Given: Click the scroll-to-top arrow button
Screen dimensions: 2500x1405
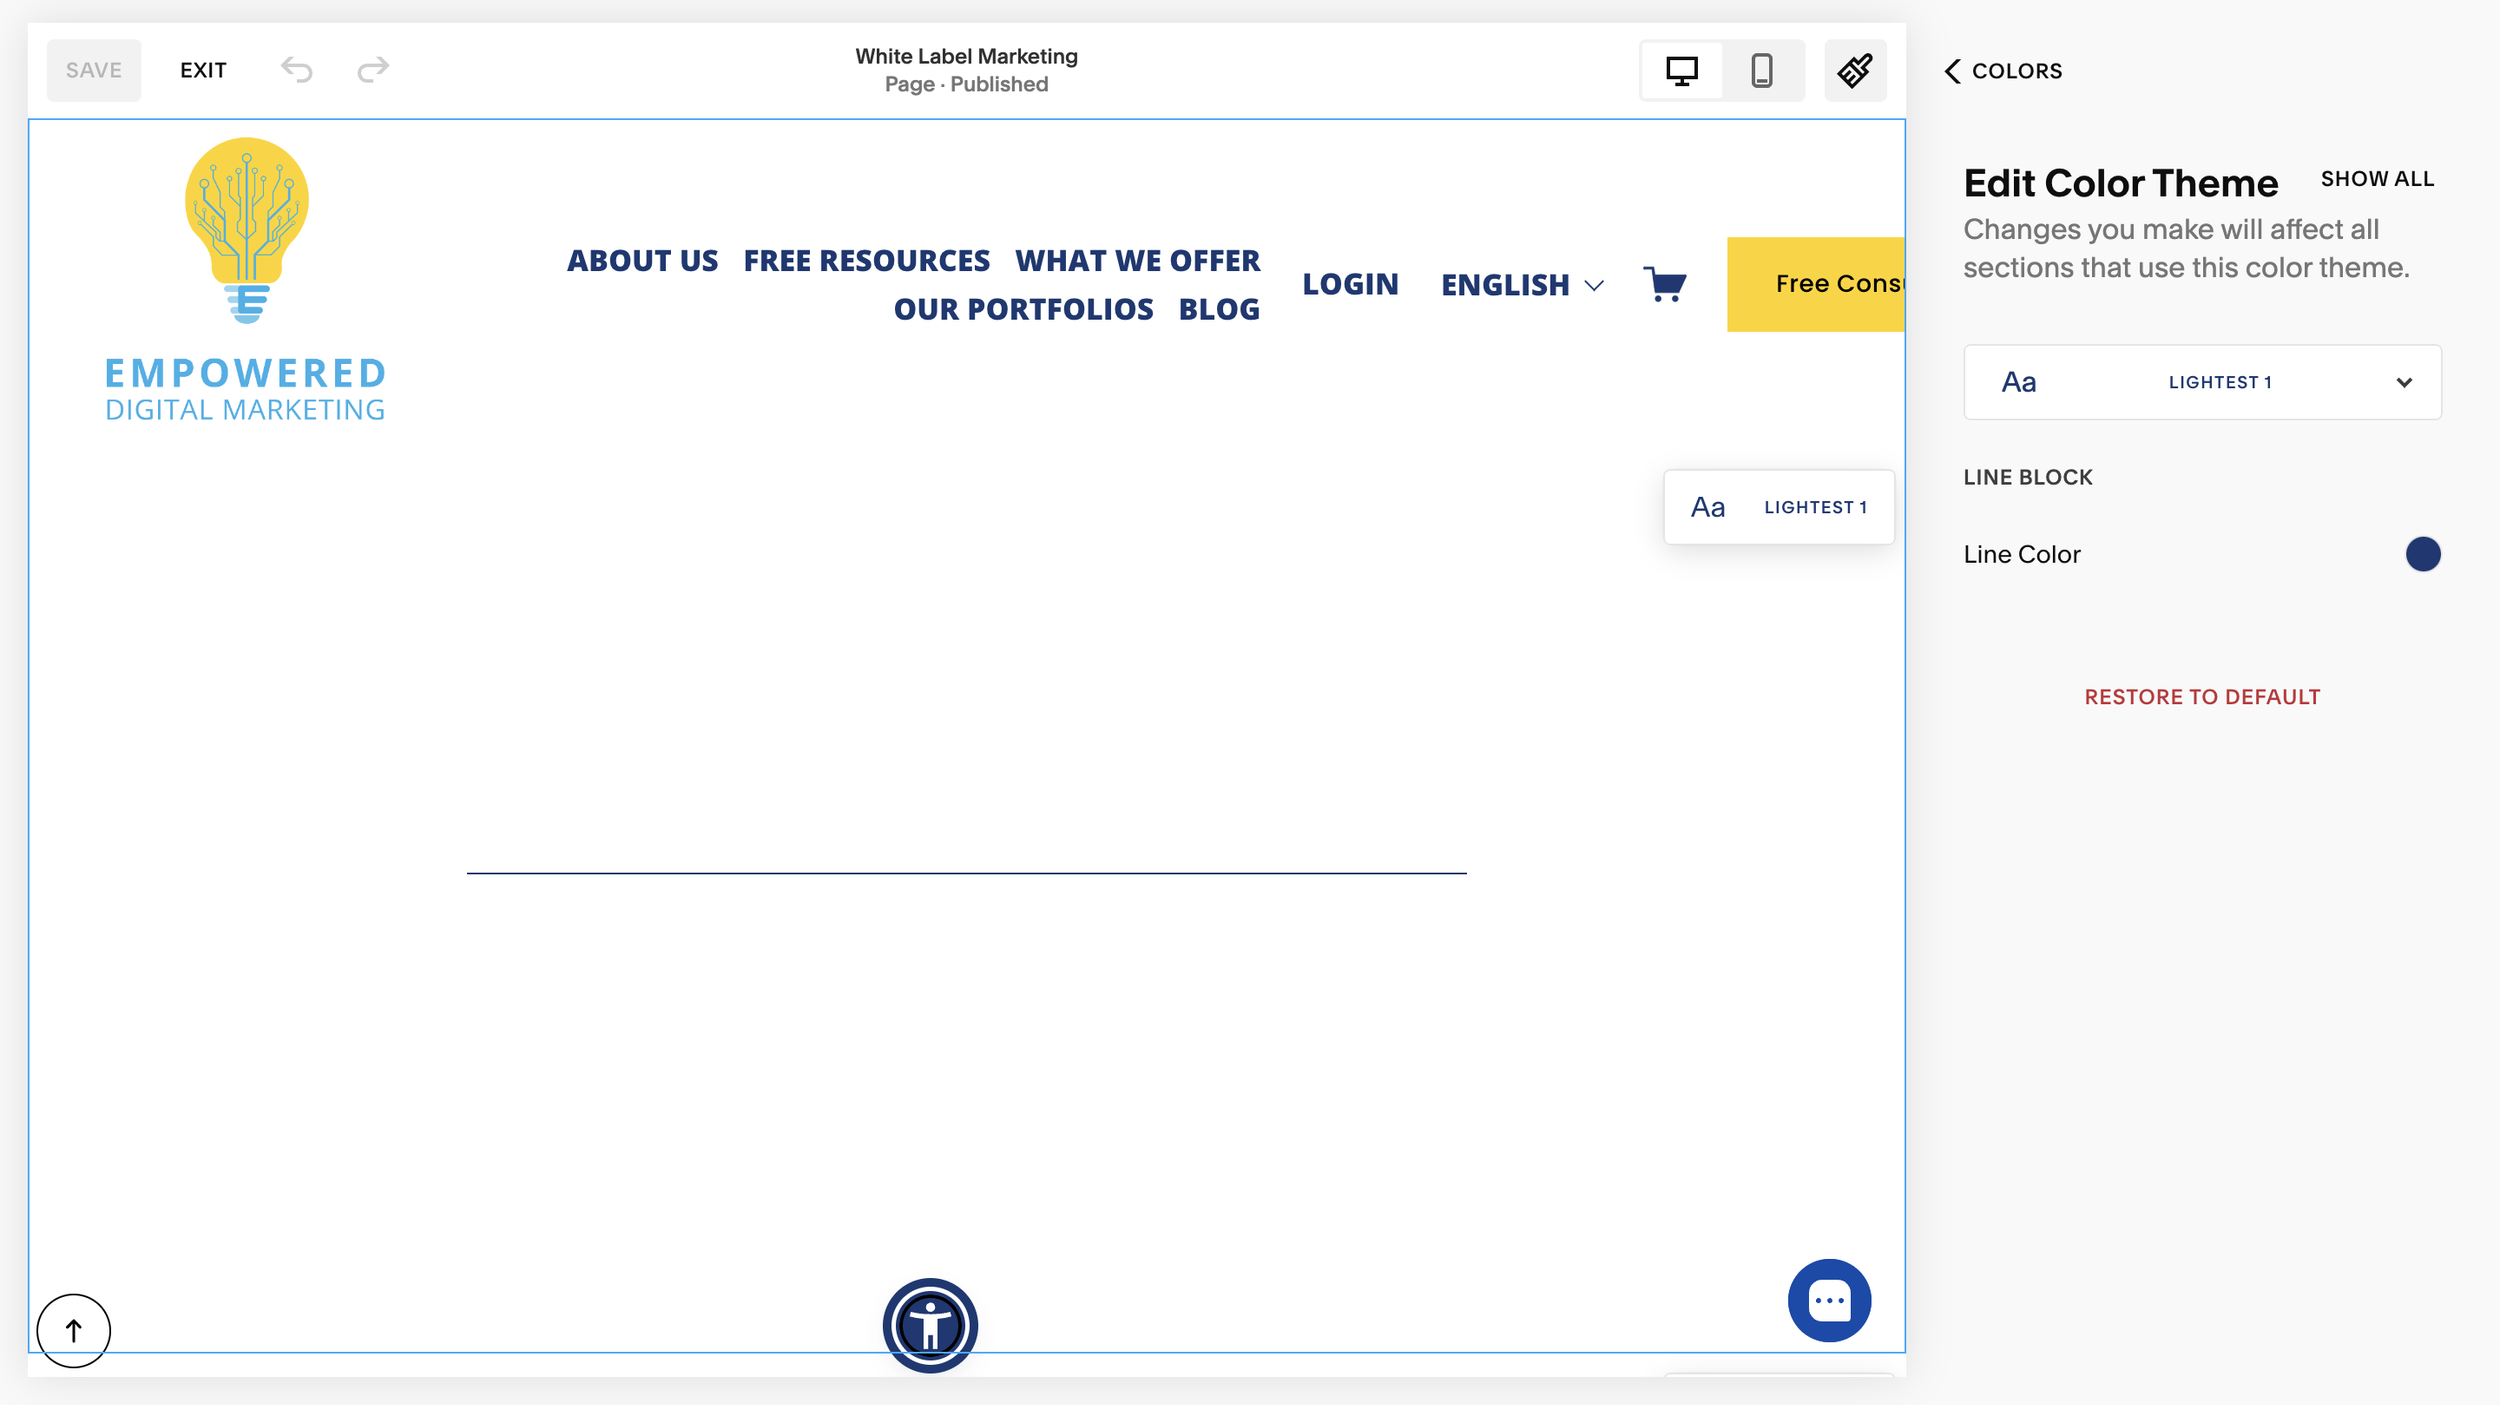Looking at the screenshot, I should pos(73,1330).
